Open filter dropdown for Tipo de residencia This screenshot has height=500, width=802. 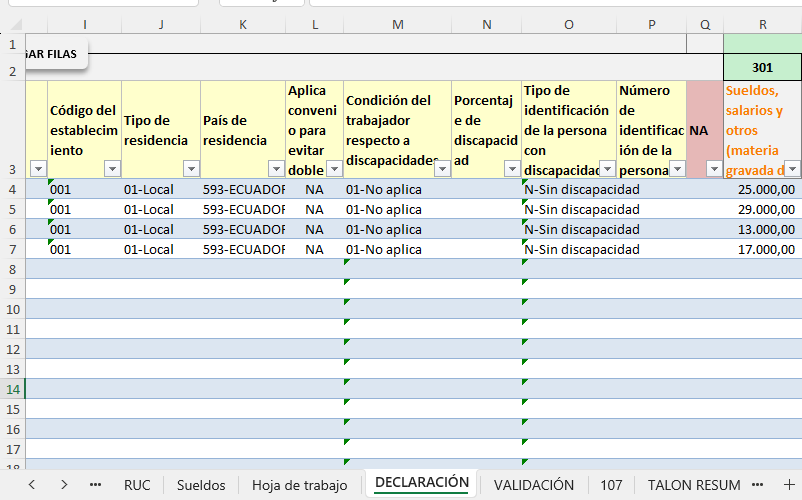coord(191,169)
